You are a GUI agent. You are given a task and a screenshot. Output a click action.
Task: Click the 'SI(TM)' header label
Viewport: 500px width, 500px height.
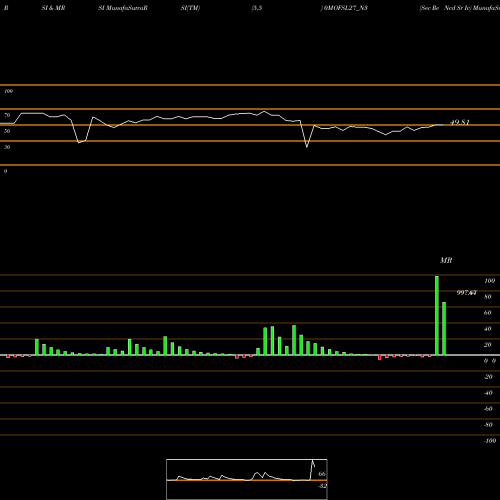point(190,8)
